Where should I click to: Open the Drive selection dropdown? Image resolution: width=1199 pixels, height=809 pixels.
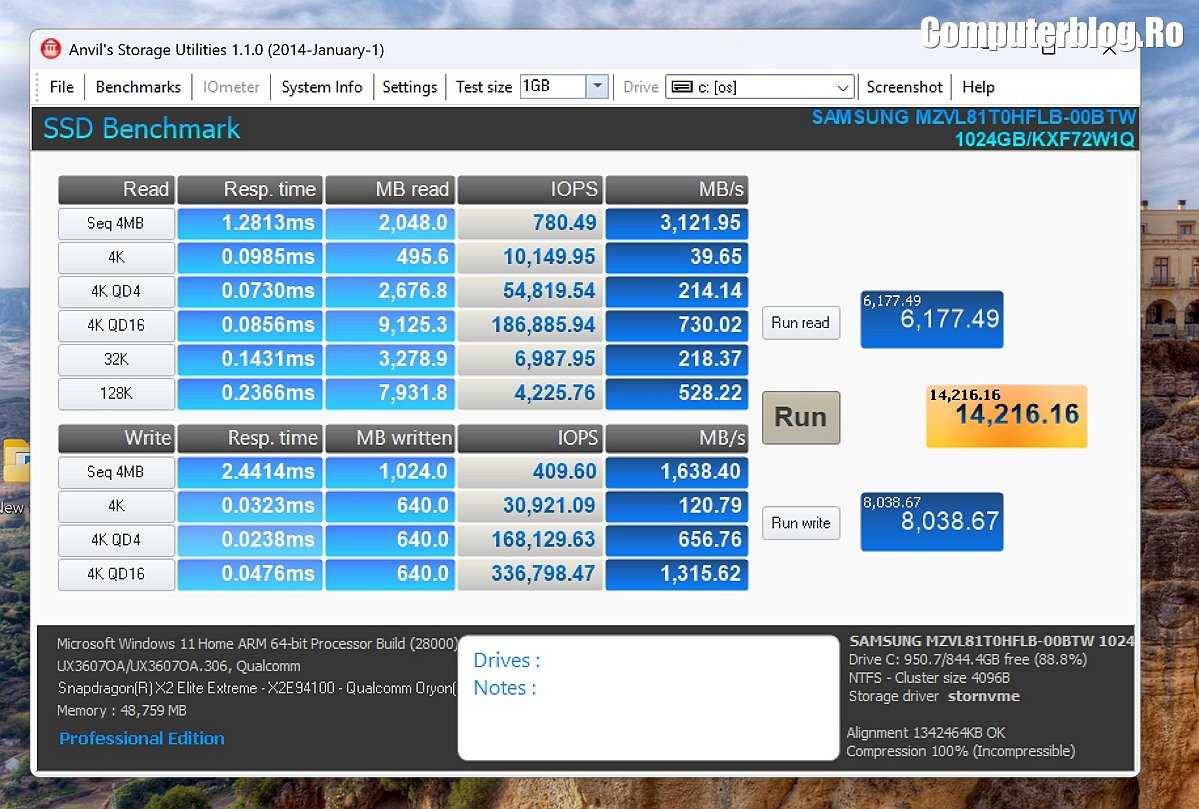(844, 87)
